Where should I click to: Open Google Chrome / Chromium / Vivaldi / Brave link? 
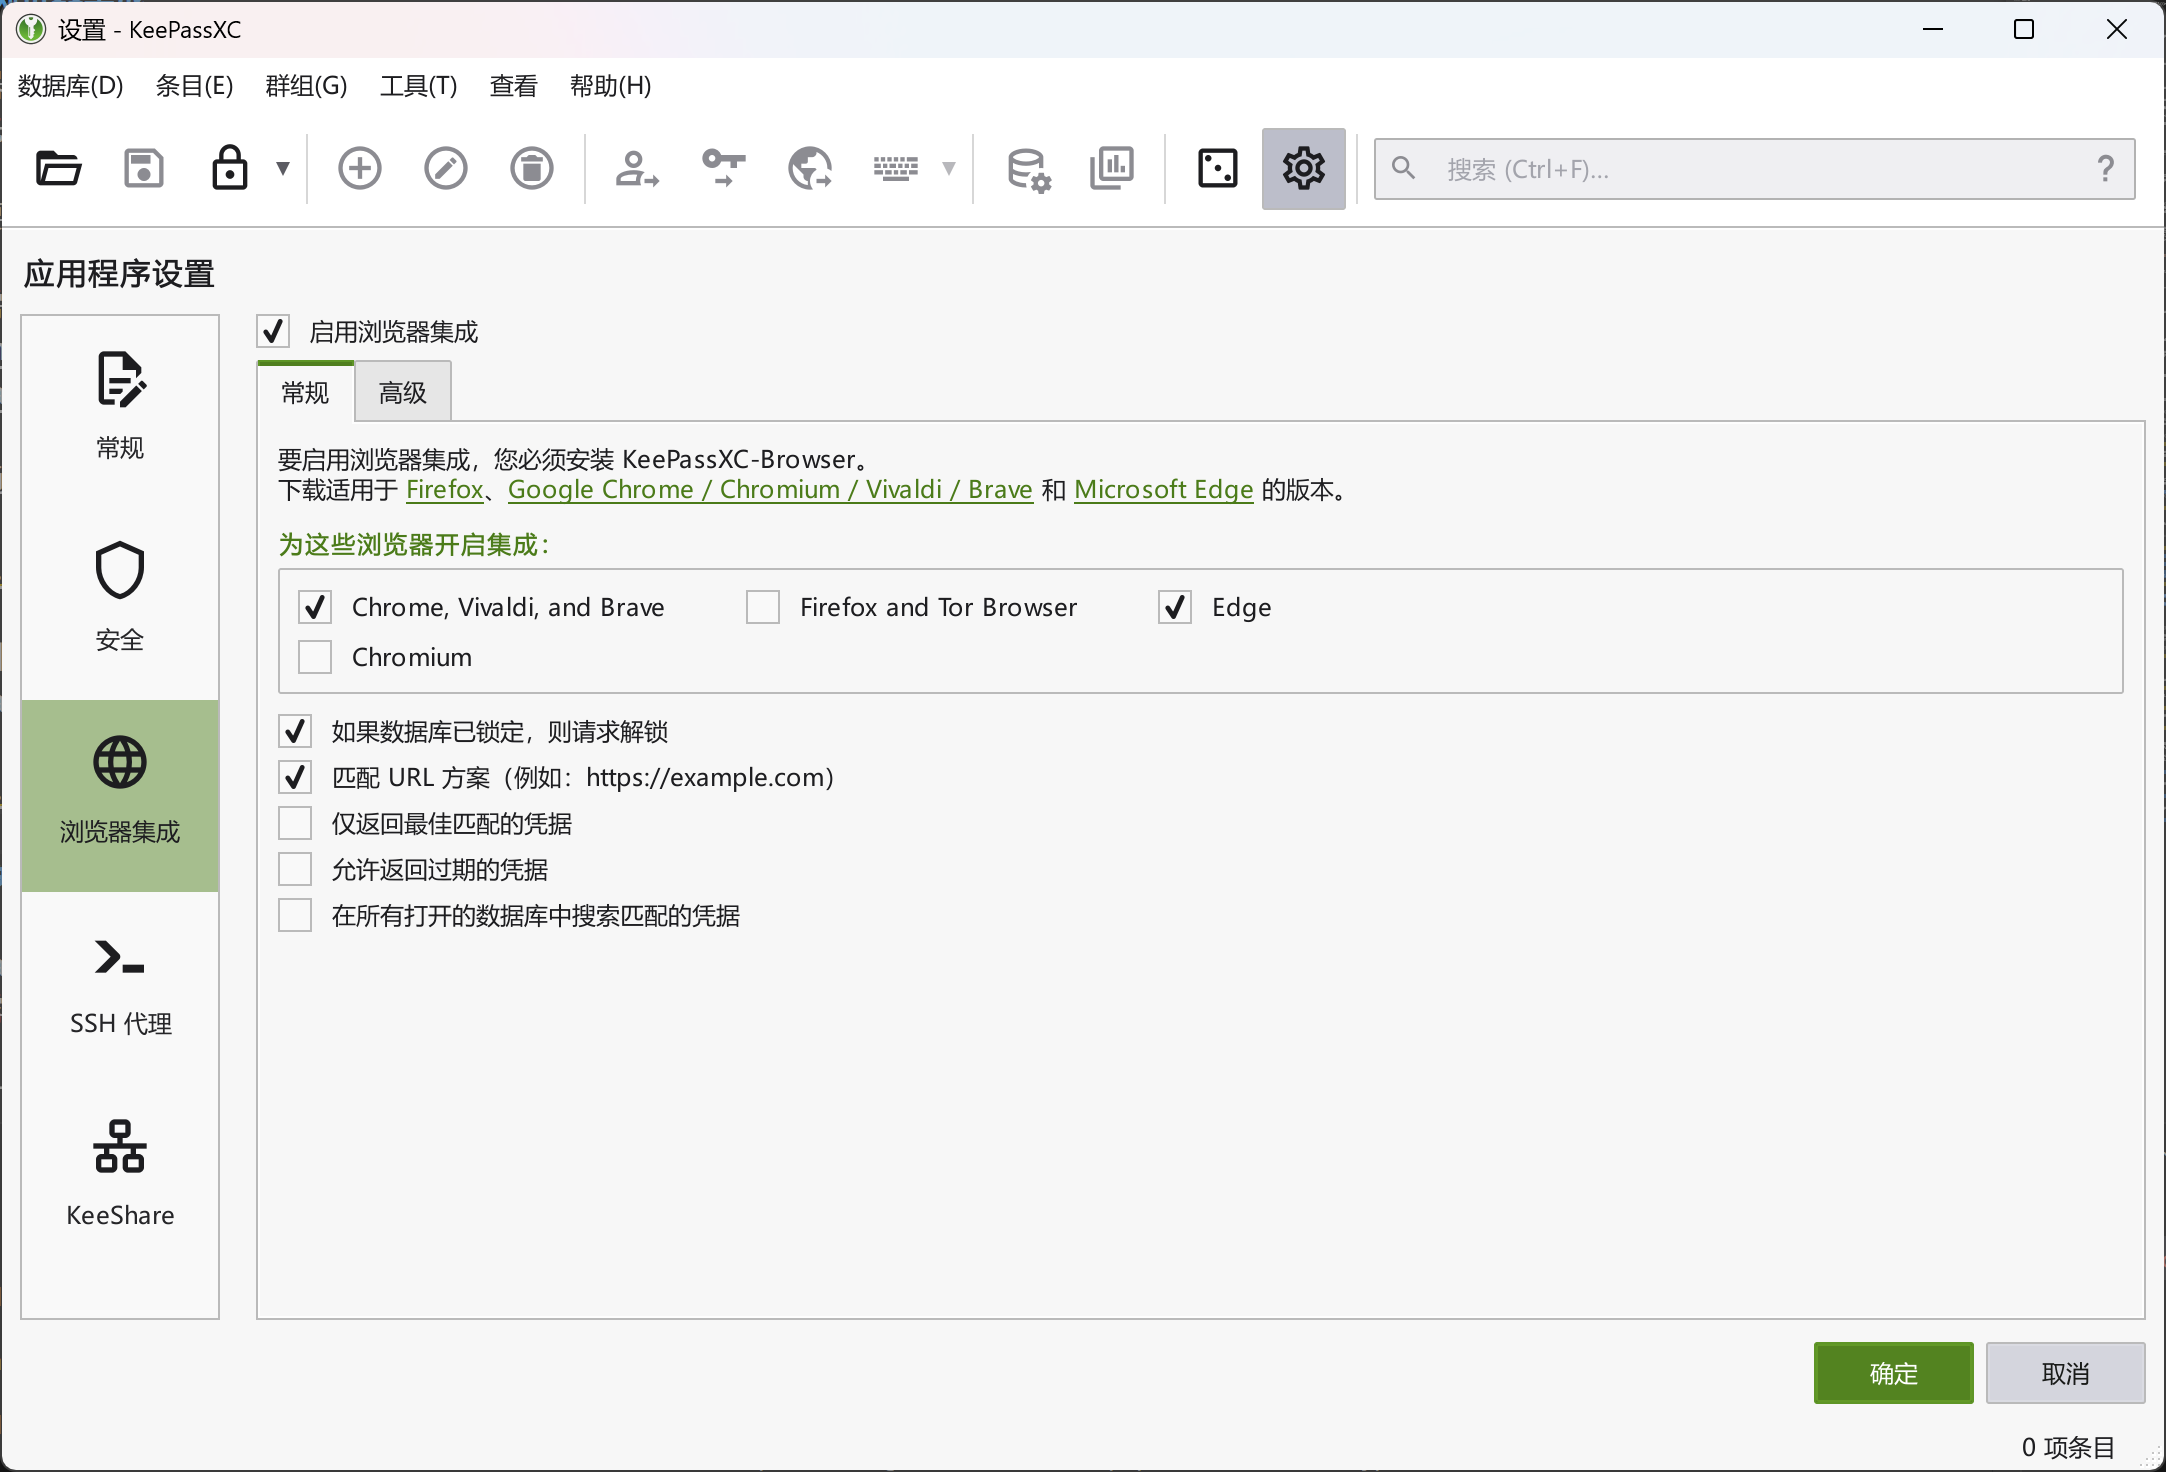coord(770,490)
